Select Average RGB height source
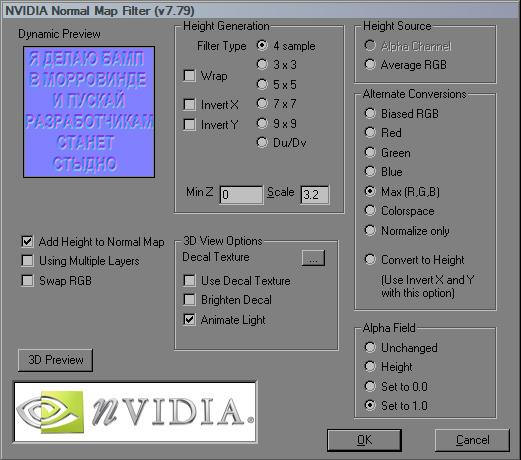This screenshot has height=460, width=521. [x=370, y=64]
